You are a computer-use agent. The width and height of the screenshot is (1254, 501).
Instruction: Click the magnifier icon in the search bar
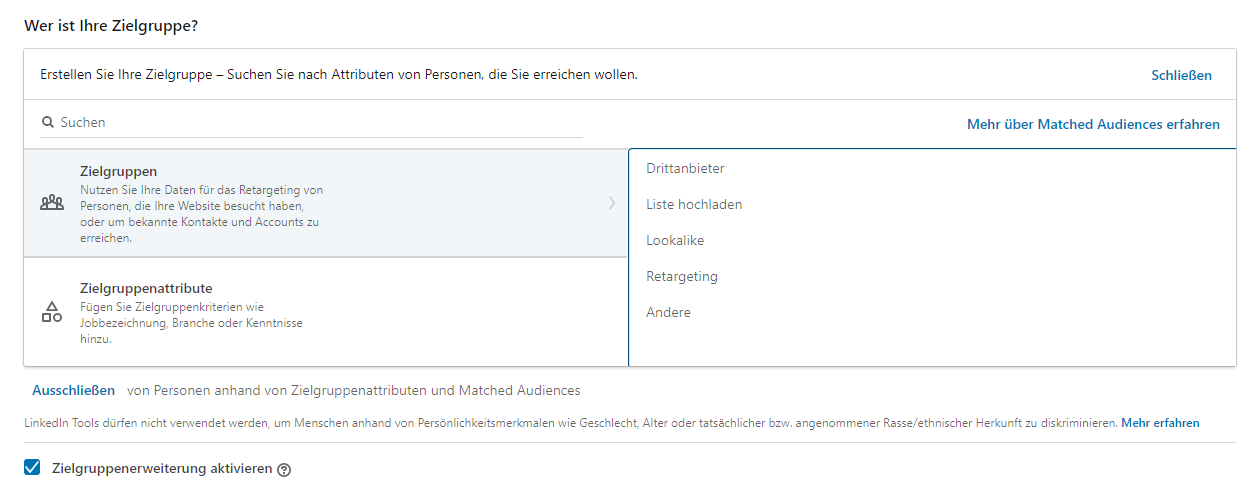tap(47, 123)
